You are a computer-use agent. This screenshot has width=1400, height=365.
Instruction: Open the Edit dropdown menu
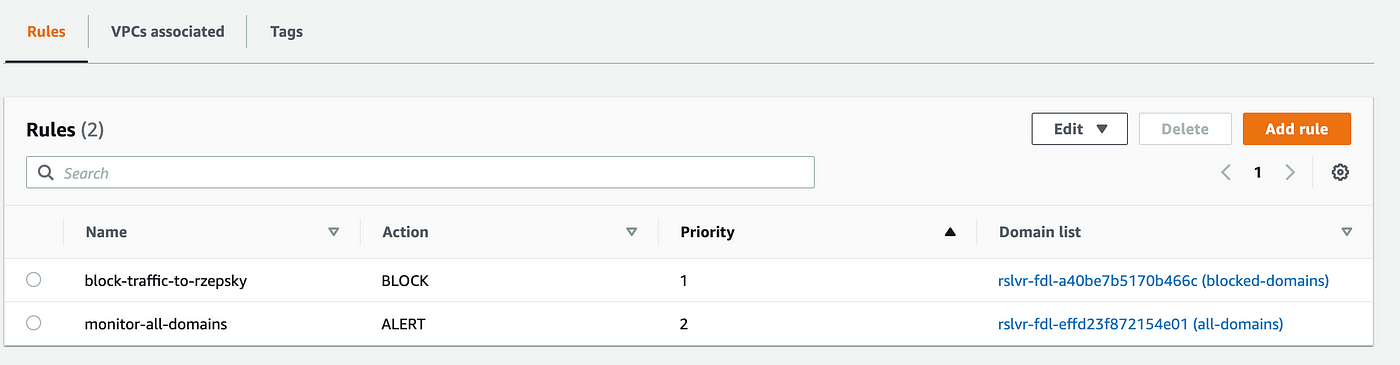coord(1080,129)
